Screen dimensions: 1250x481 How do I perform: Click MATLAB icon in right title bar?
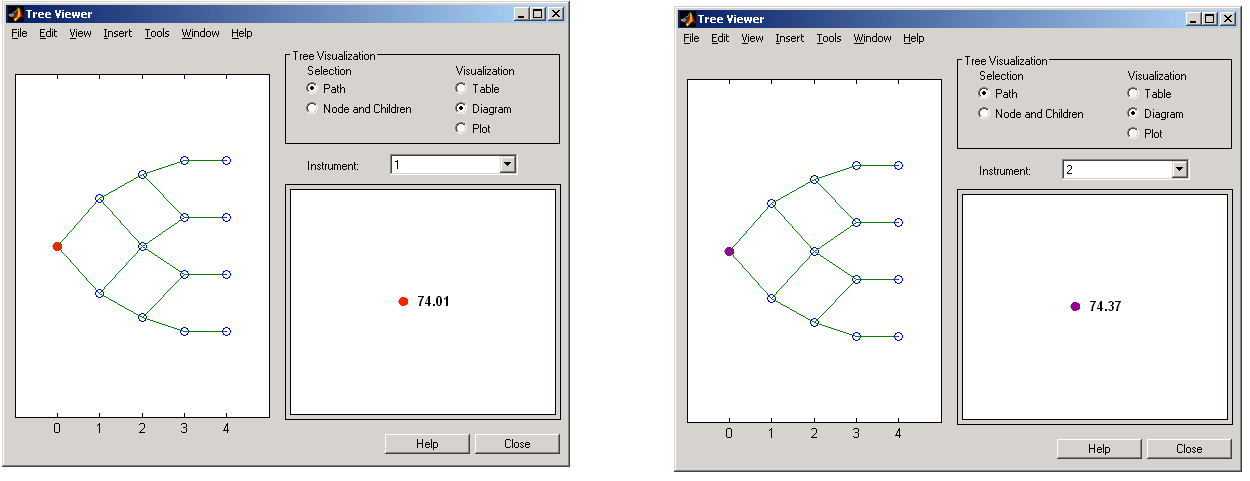[x=687, y=19]
